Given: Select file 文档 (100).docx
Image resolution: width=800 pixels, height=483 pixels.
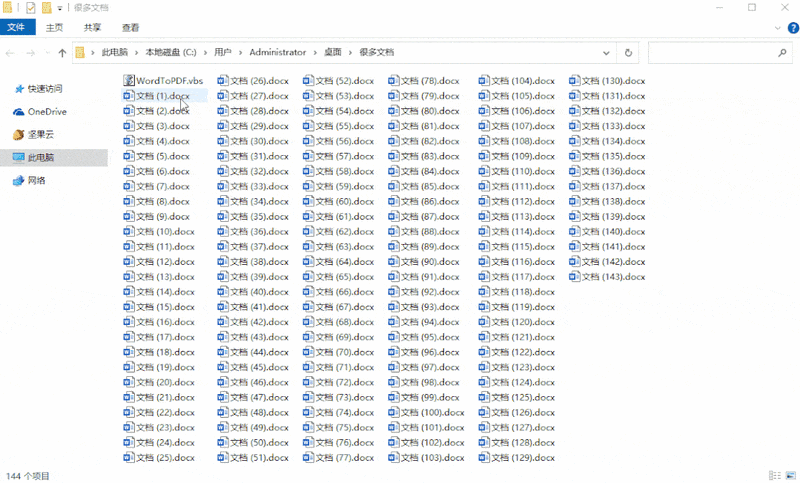Looking at the screenshot, I should coord(426,412).
